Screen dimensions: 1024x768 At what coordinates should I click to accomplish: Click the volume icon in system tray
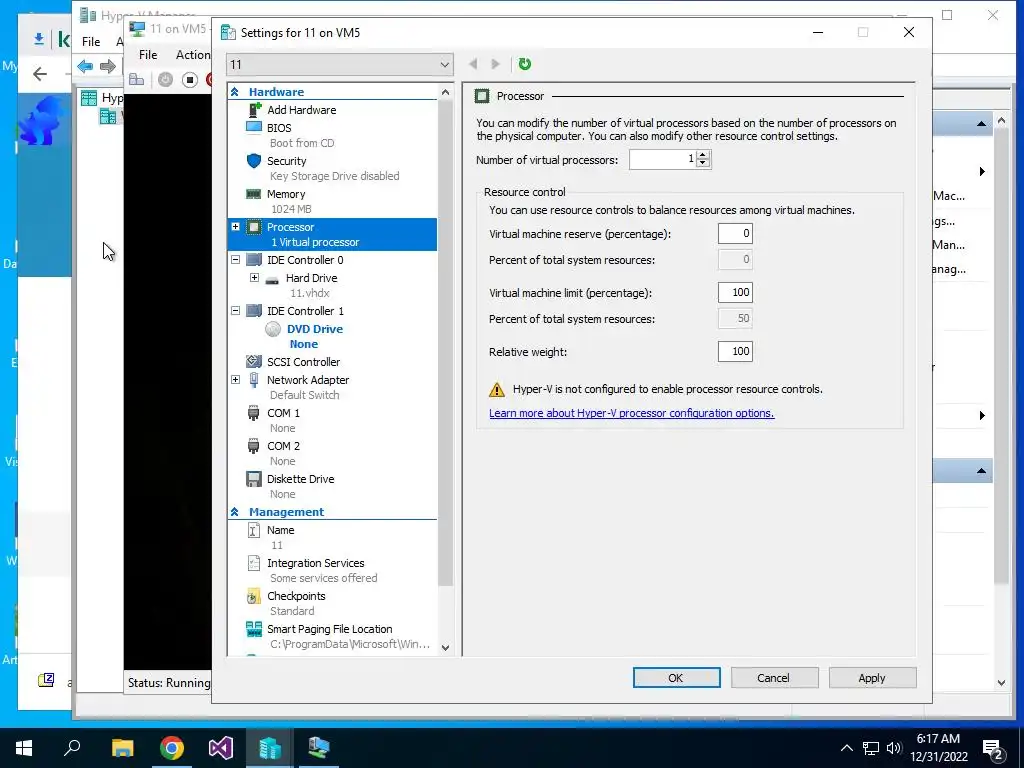pyautogui.click(x=894, y=748)
